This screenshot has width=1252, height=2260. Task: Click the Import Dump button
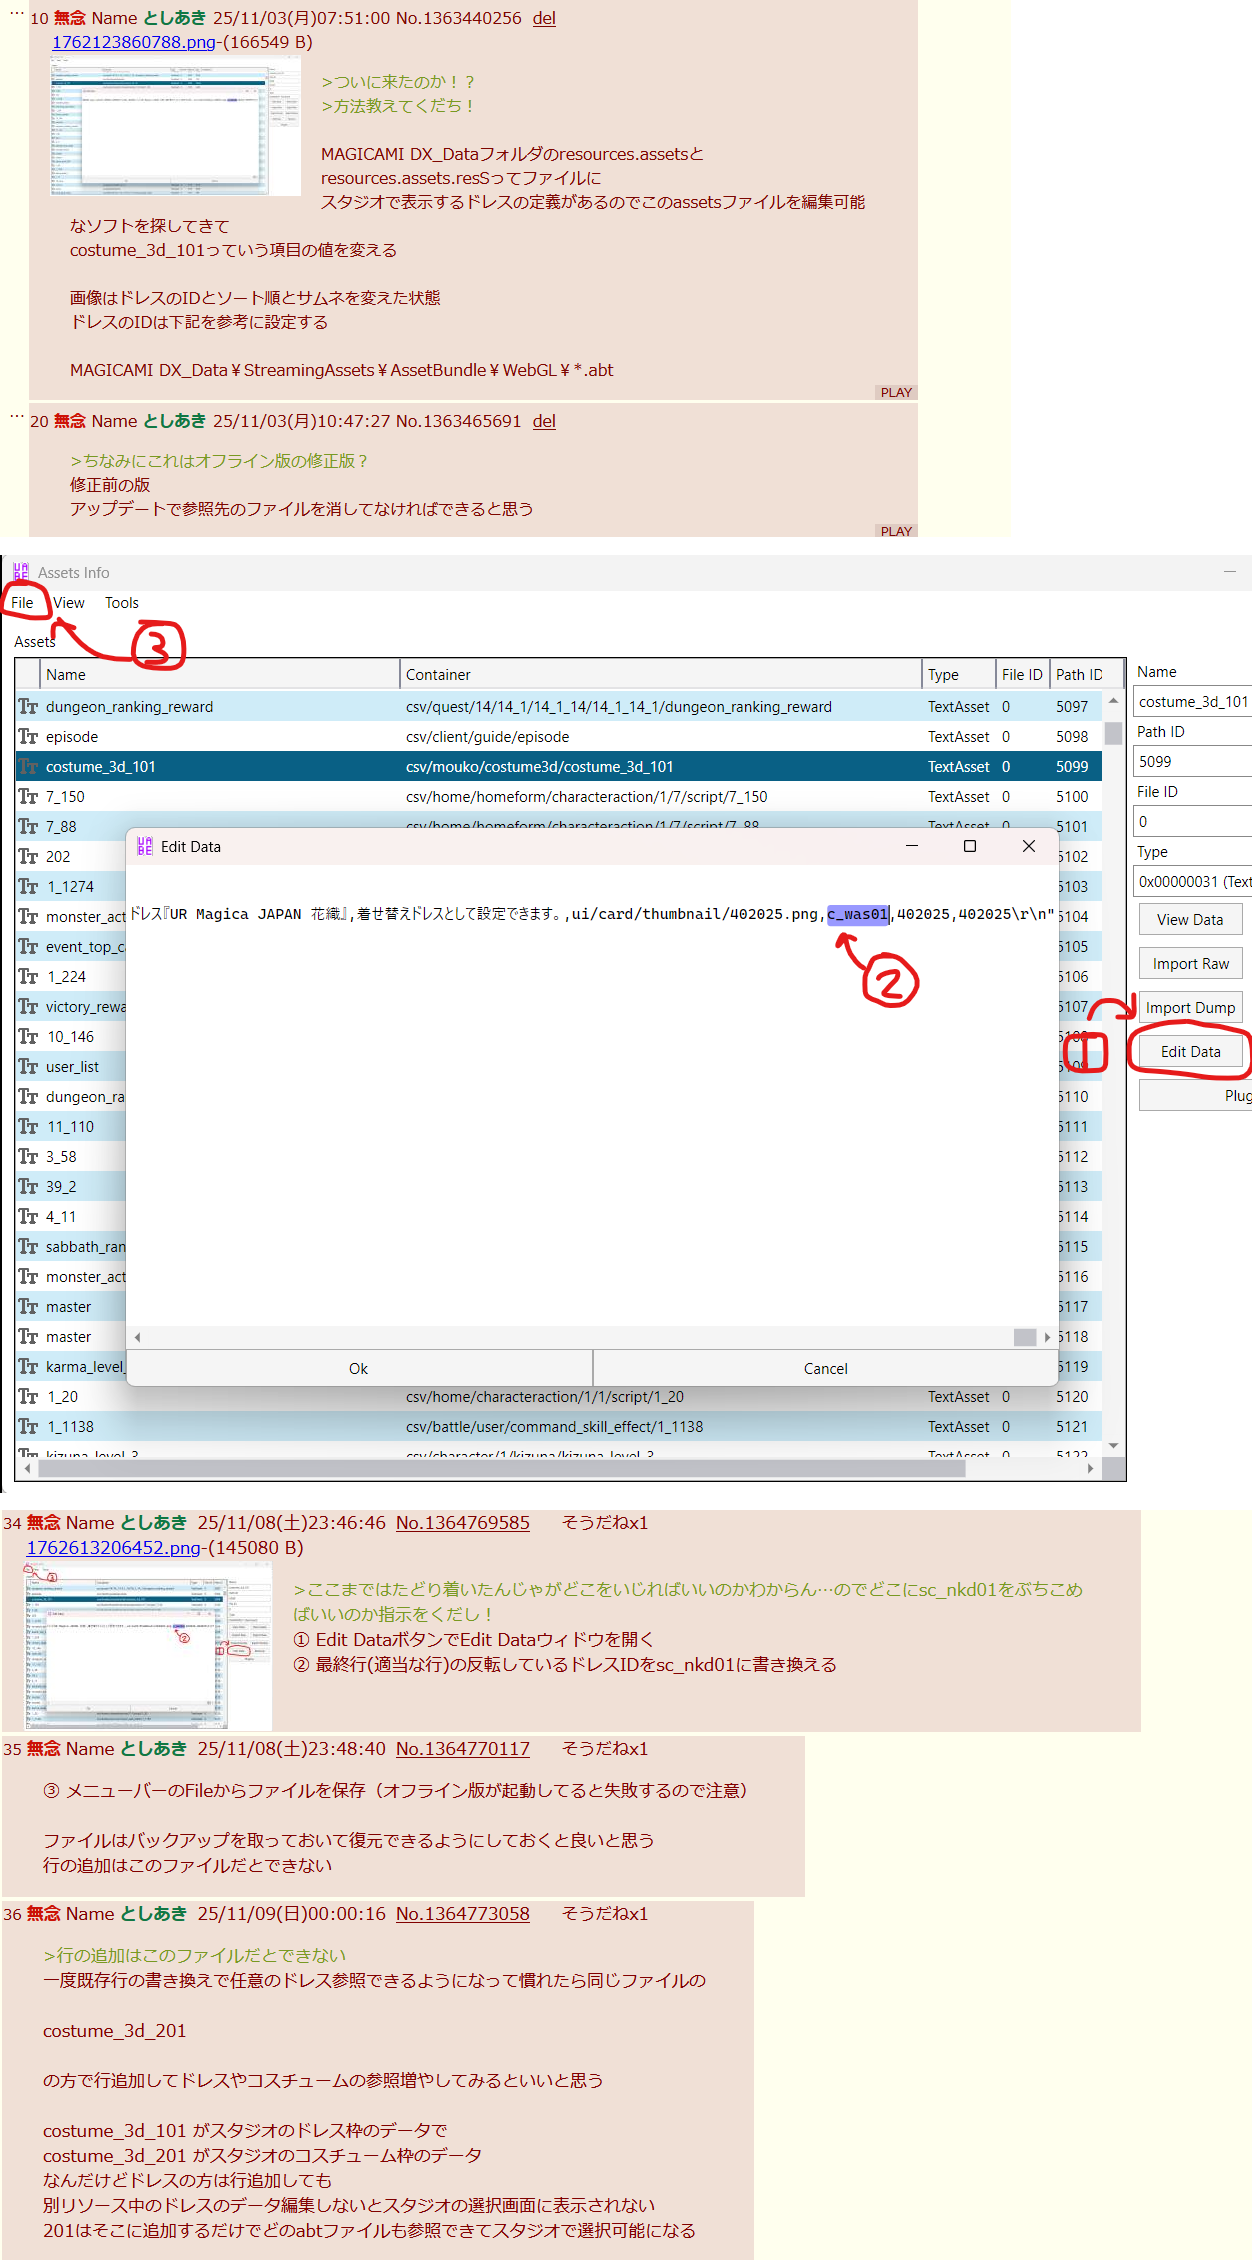pos(1190,1008)
